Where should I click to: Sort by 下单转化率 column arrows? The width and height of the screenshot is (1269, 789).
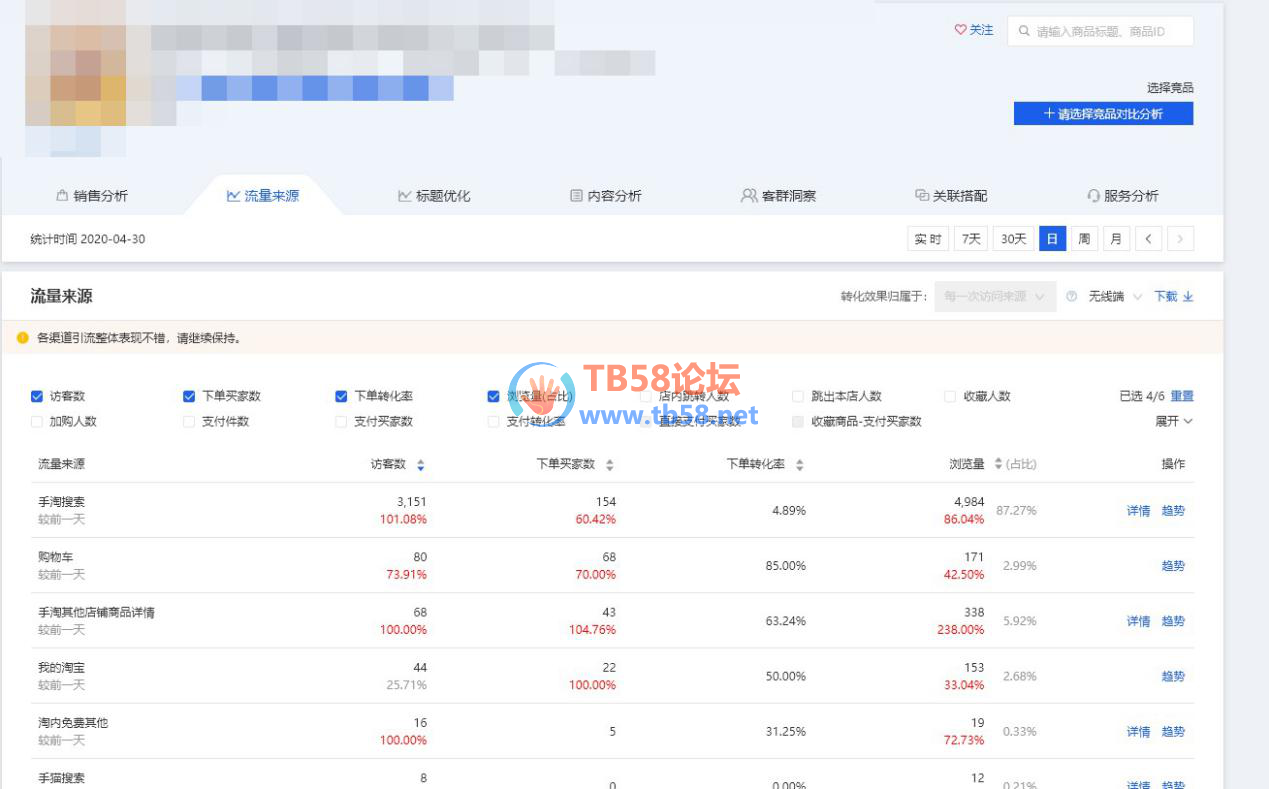(x=799, y=465)
